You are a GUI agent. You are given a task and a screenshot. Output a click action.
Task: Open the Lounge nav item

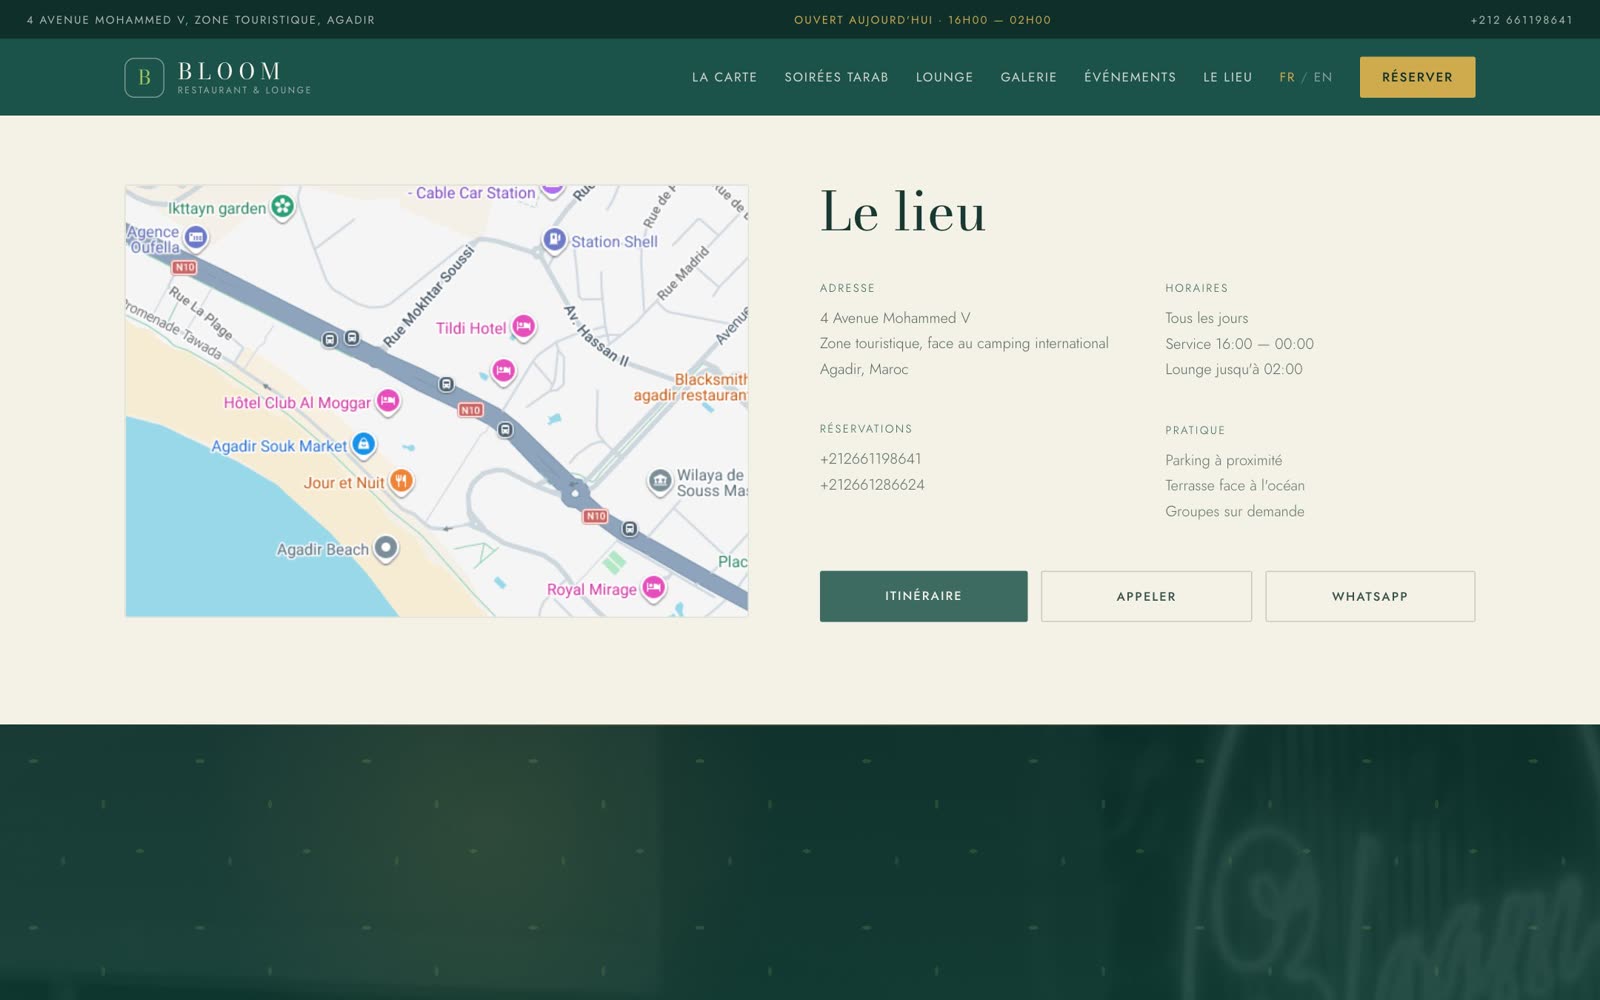tap(944, 77)
